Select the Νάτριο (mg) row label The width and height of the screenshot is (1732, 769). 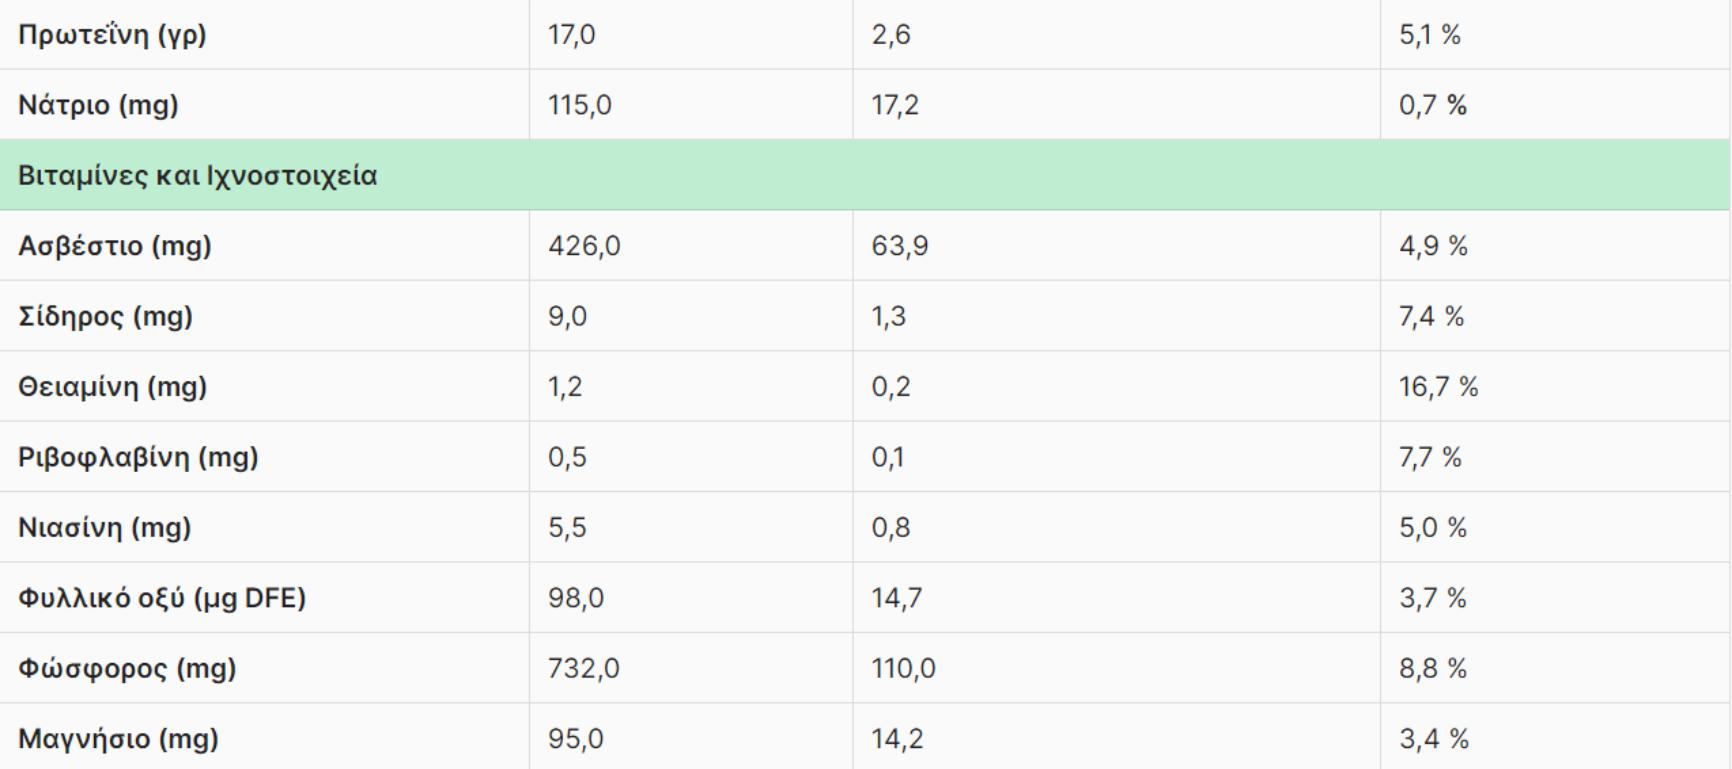[x=98, y=105]
